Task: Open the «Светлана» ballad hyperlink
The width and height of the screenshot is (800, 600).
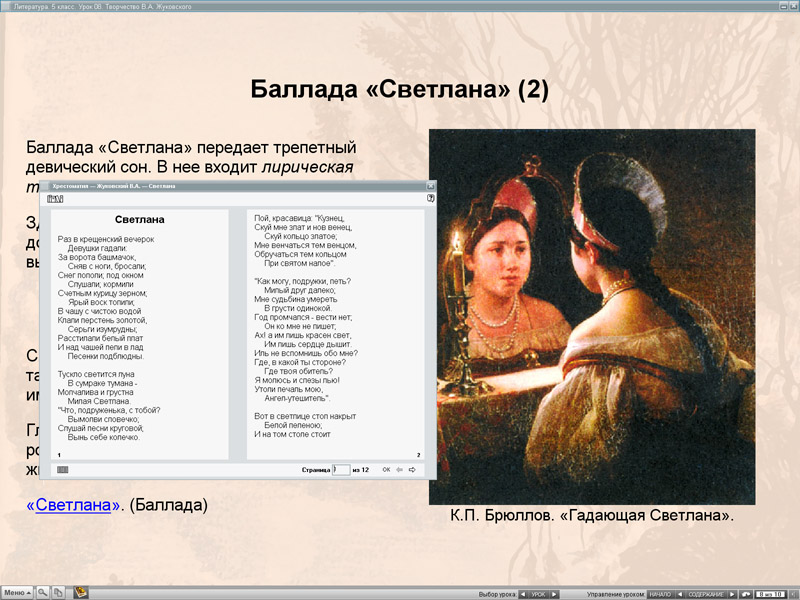Action: pyautogui.click(x=73, y=505)
